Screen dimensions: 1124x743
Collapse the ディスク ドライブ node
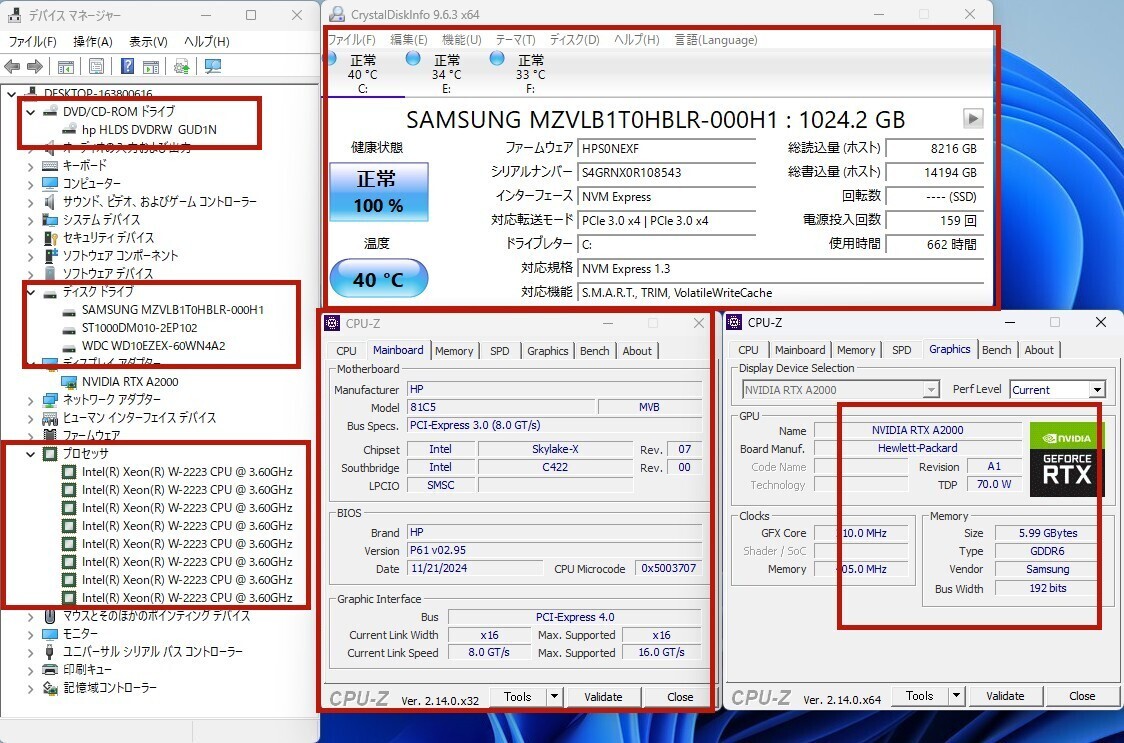coord(30,292)
